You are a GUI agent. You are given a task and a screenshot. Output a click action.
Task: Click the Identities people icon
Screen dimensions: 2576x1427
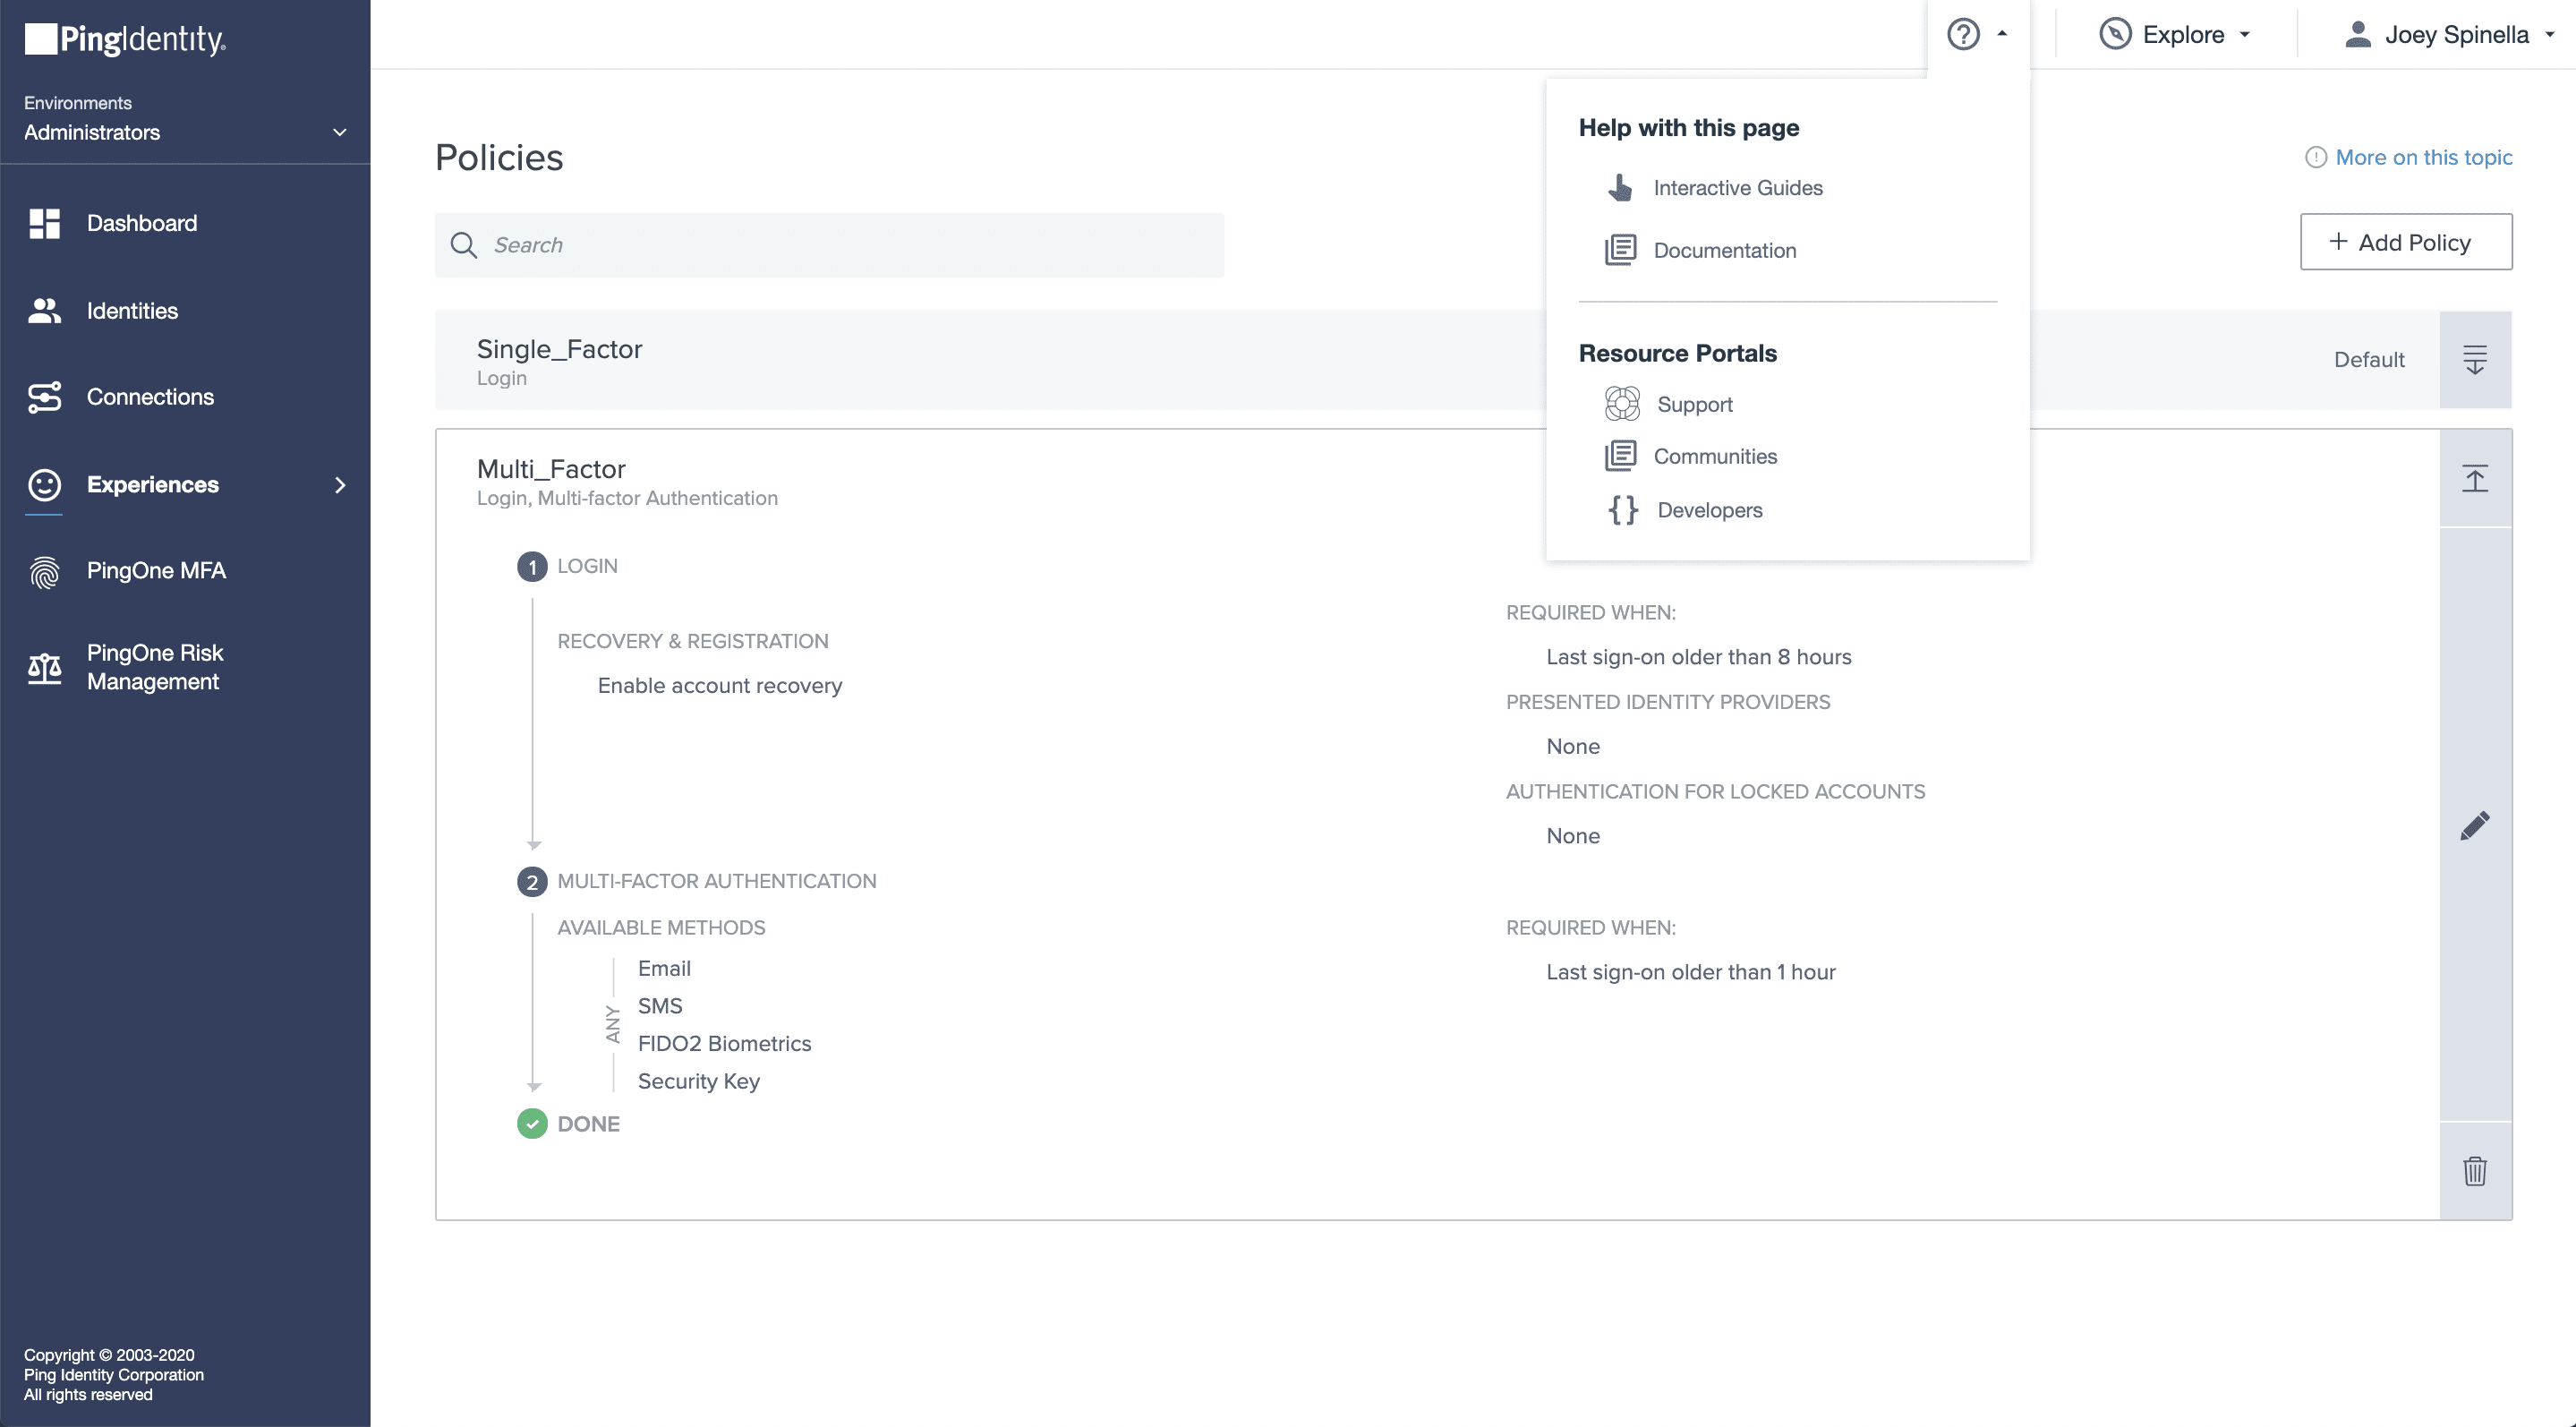pyautogui.click(x=45, y=311)
